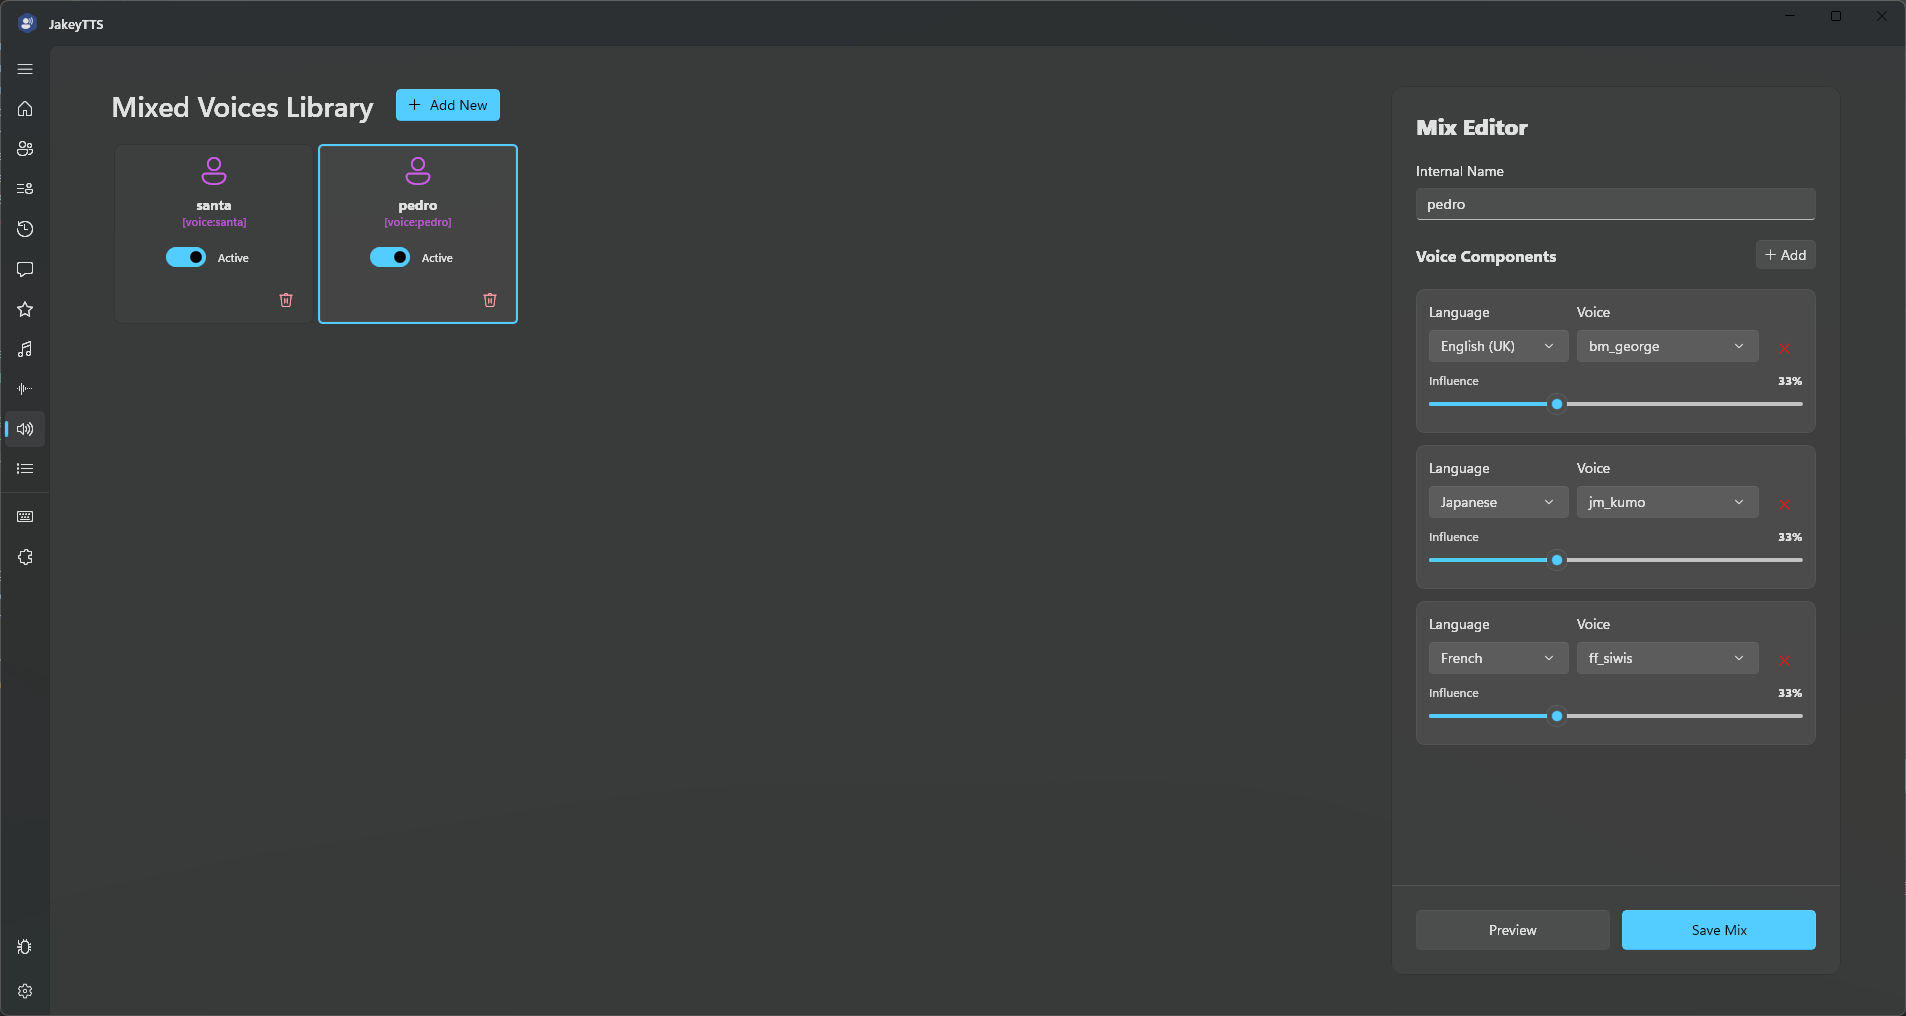Open the star favorites sidebar icon

(x=25, y=309)
